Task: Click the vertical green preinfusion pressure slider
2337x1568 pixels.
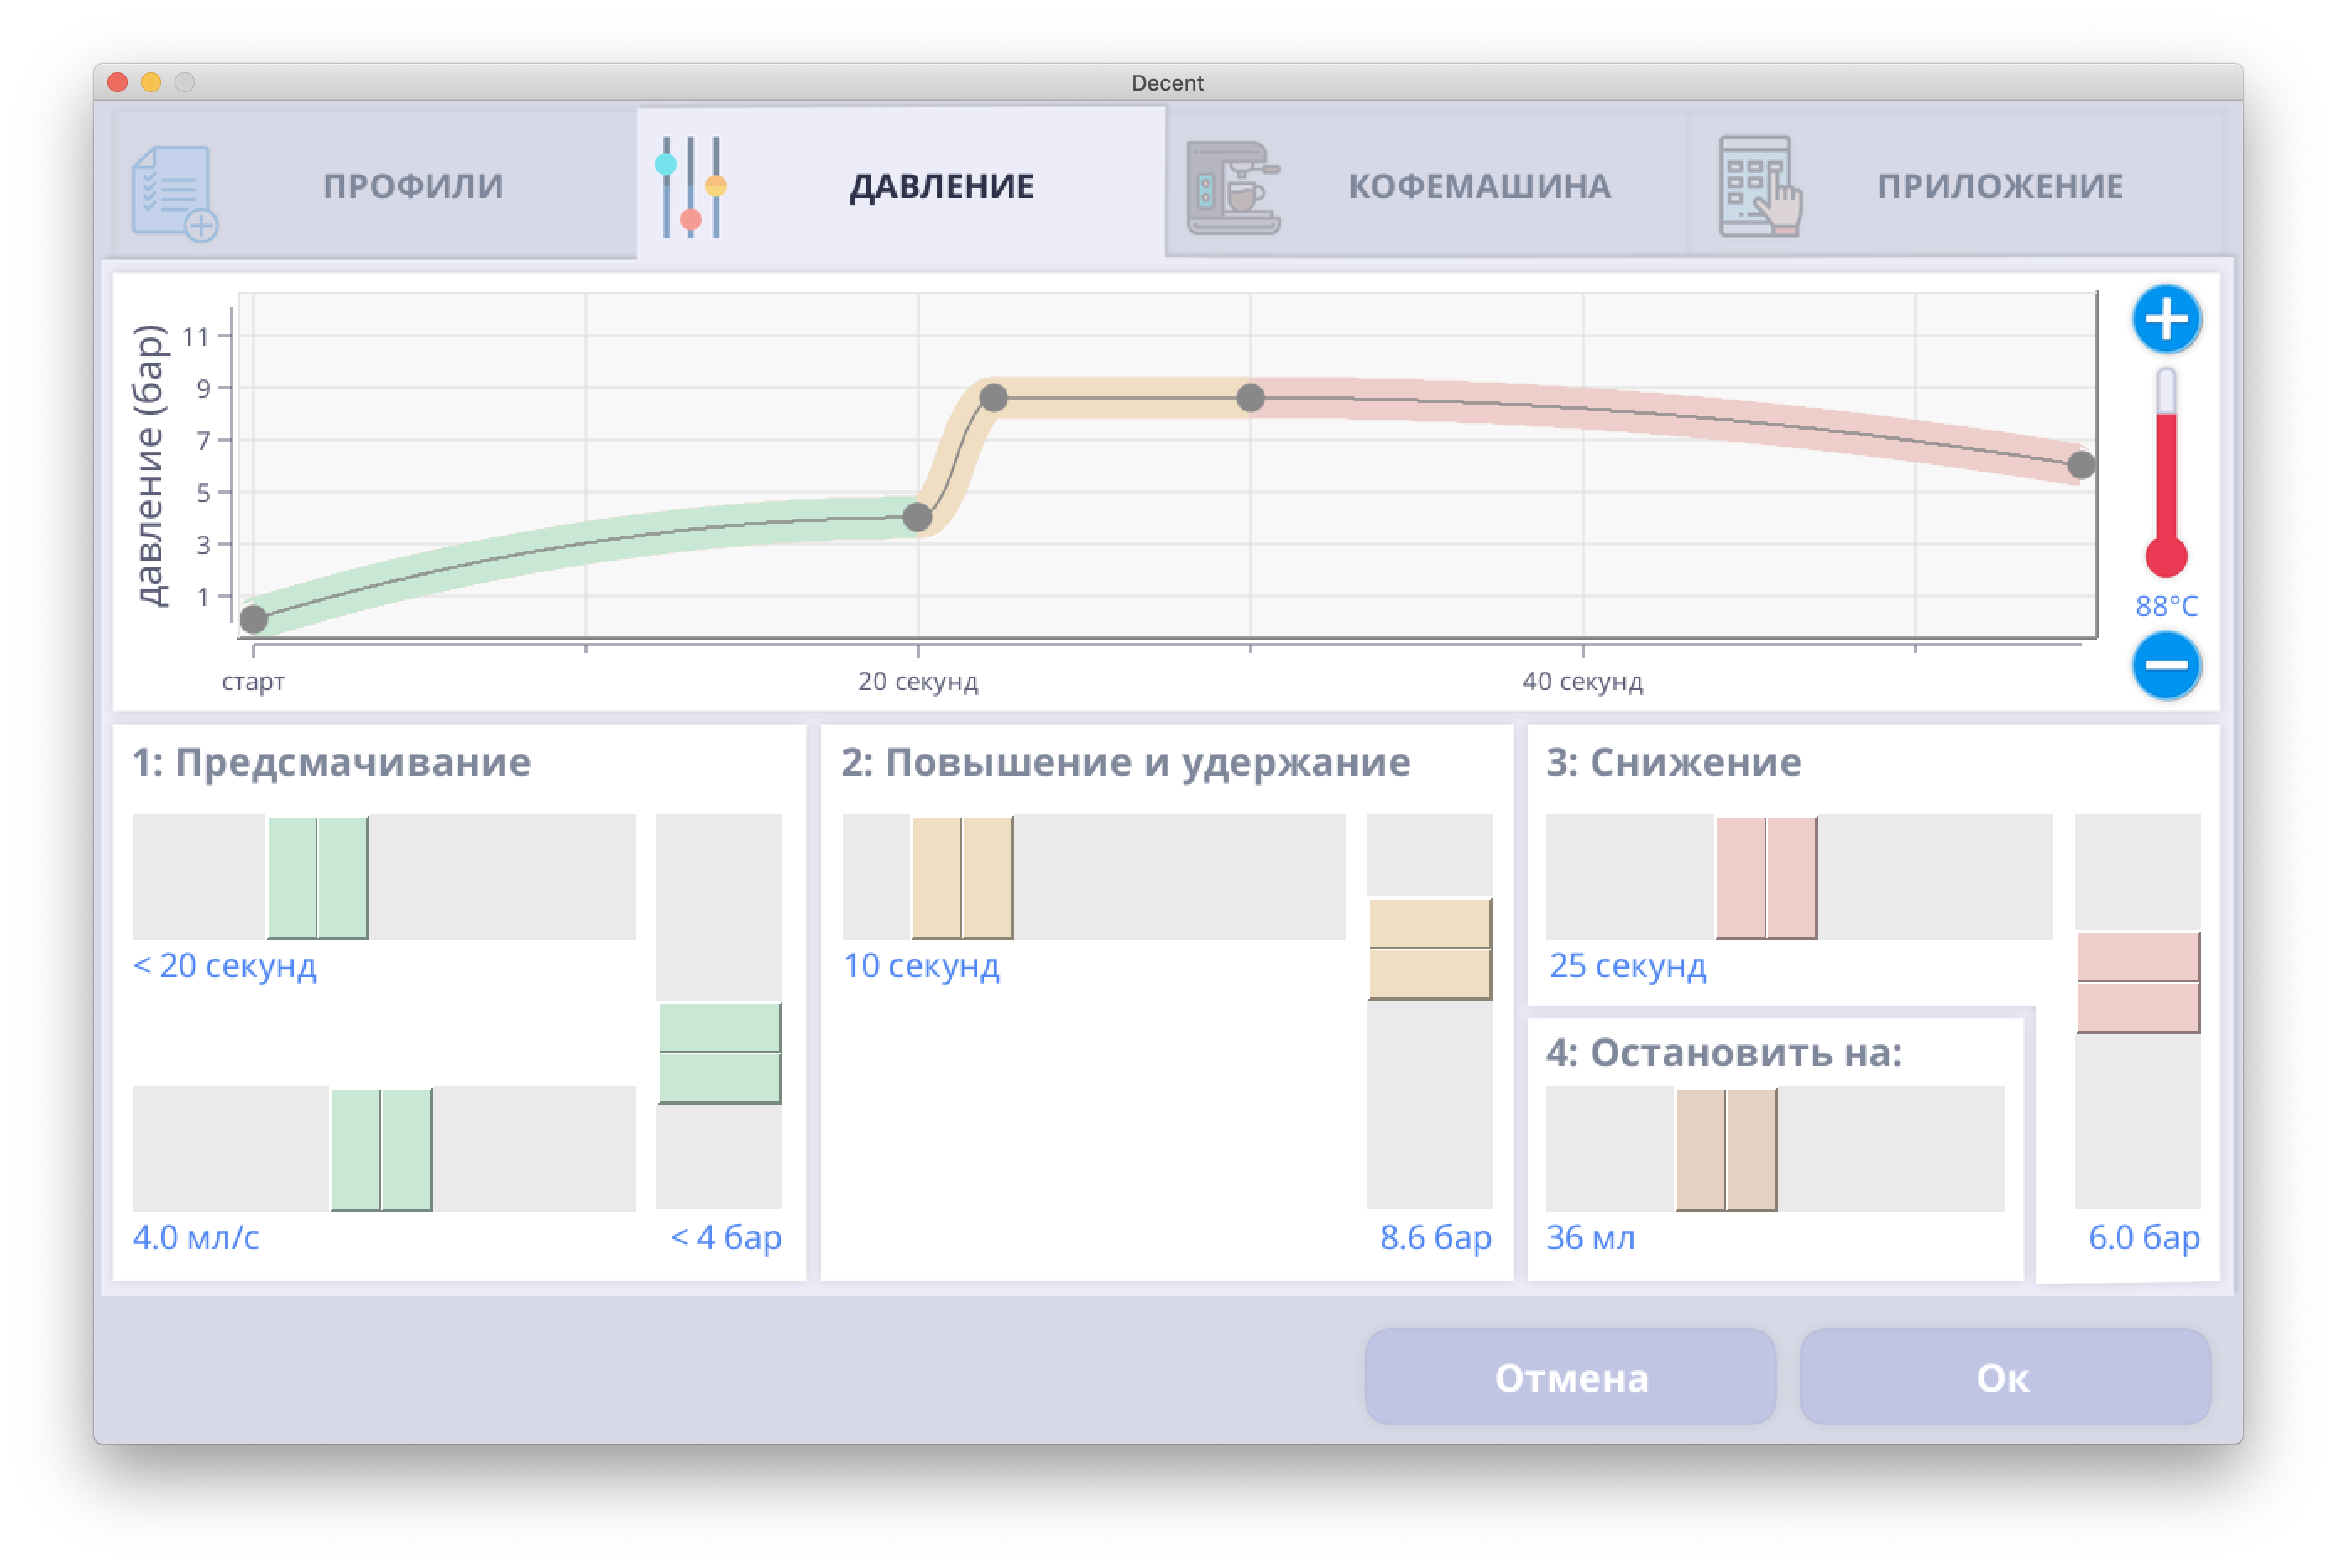Action: pyautogui.click(x=719, y=1053)
